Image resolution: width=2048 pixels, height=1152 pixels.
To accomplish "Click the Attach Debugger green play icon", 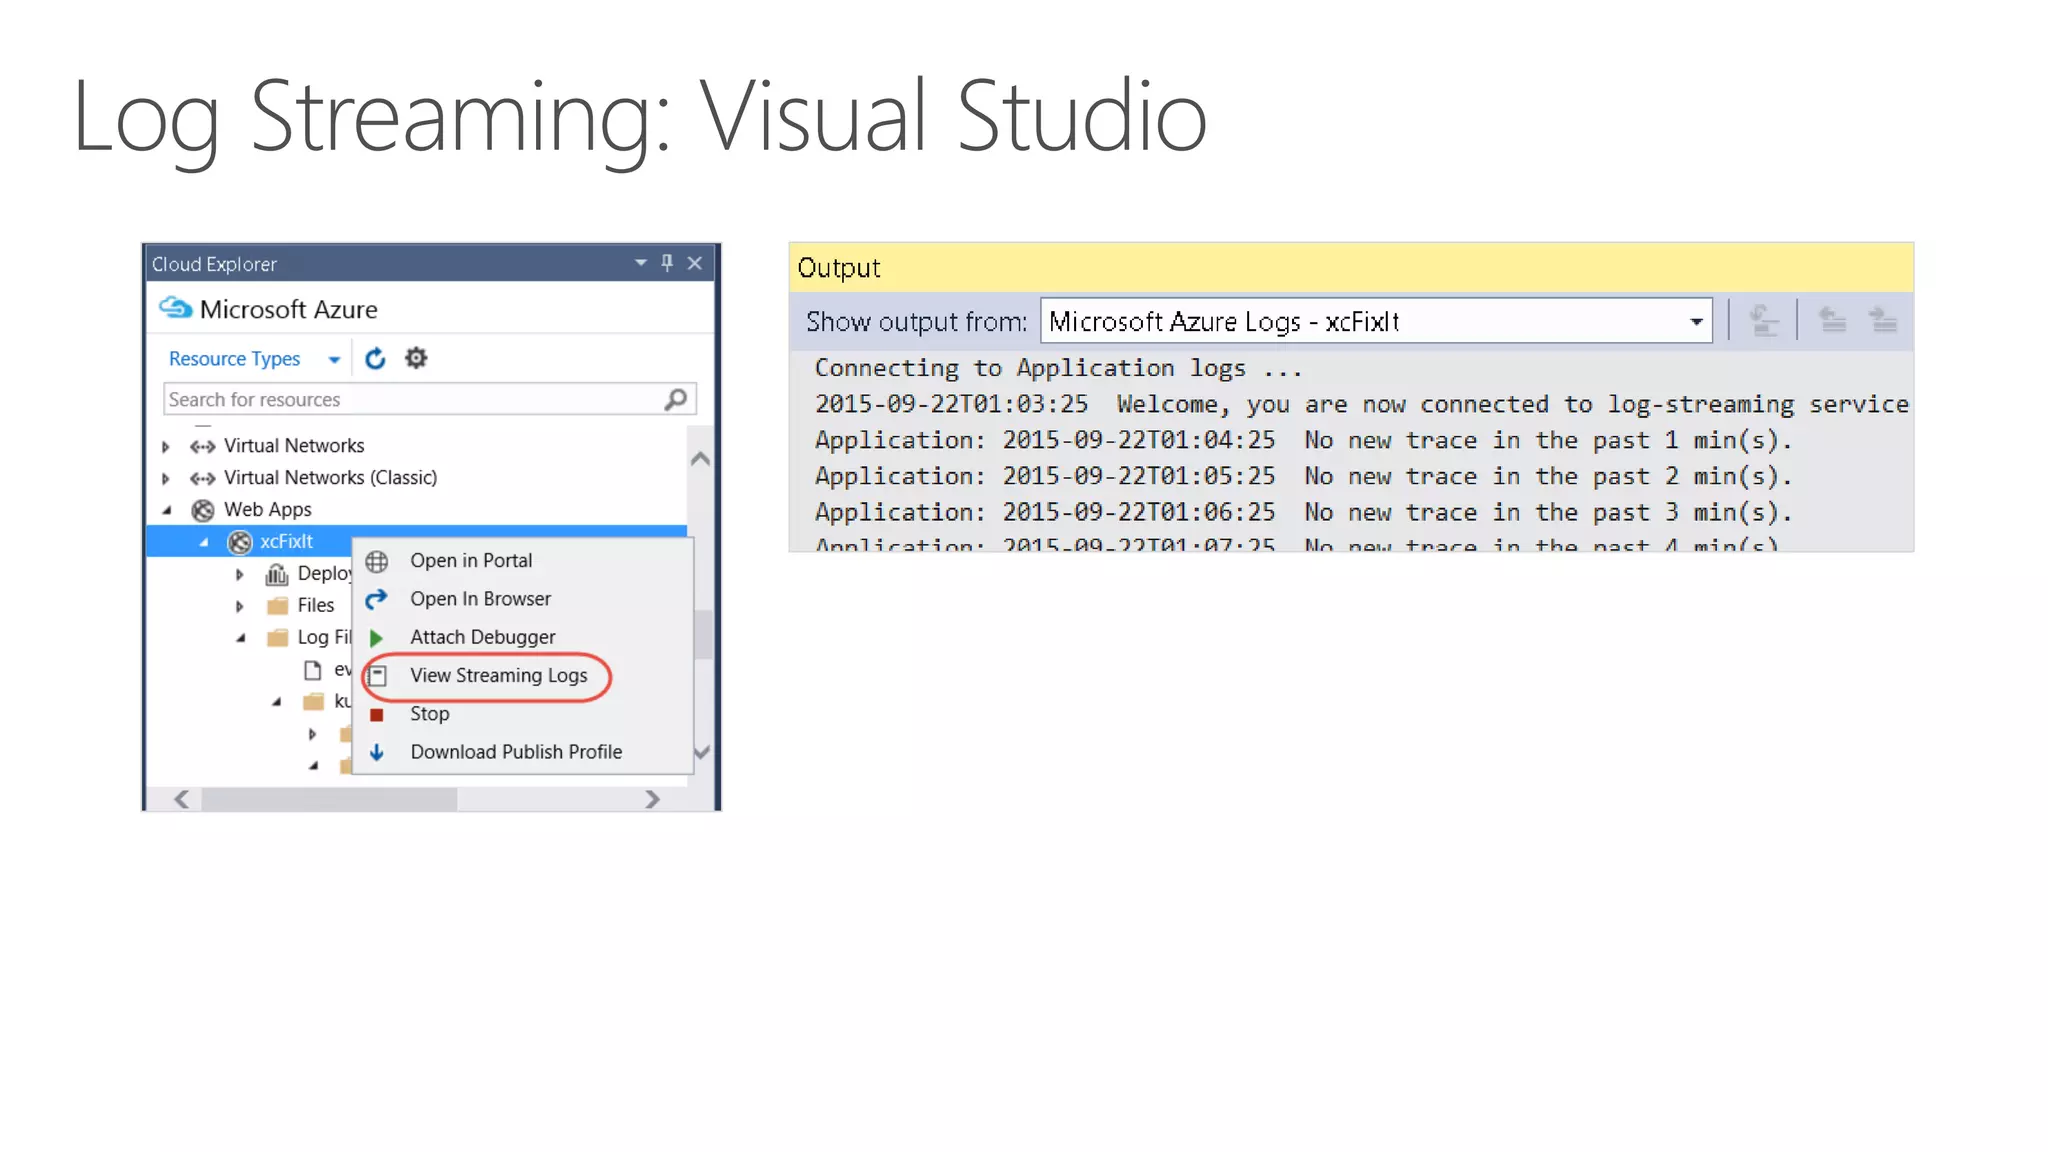I will [377, 637].
